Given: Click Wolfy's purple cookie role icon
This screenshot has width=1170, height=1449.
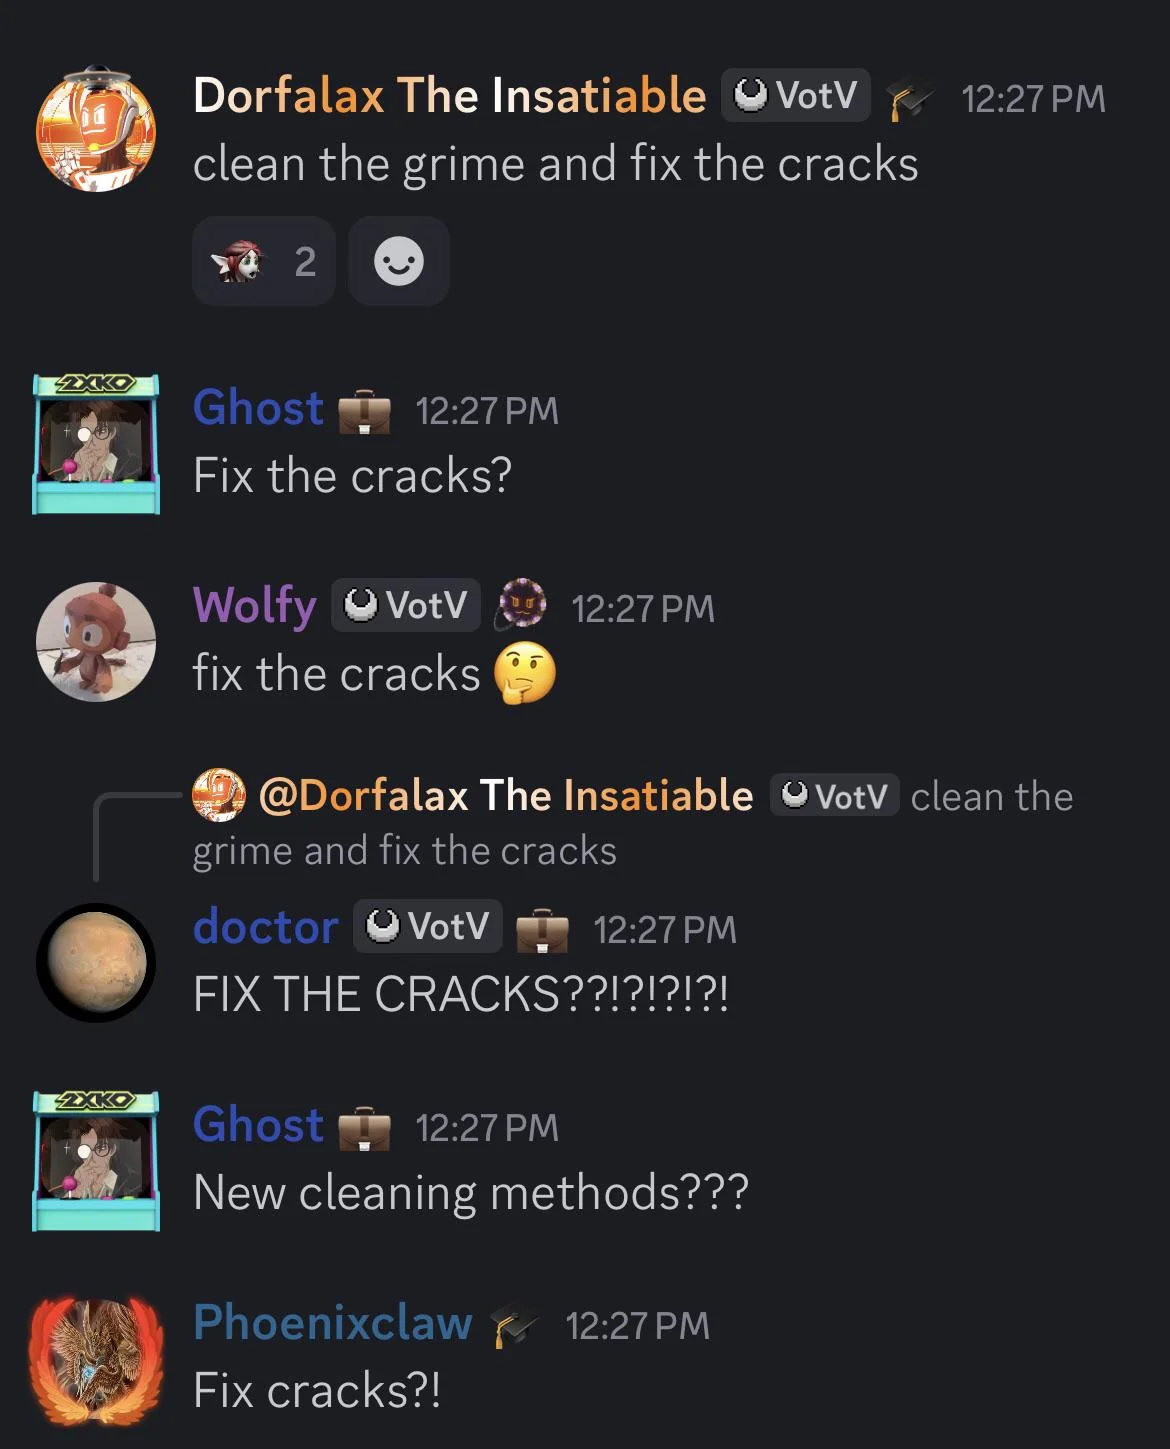Looking at the screenshot, I should [522, 605].
